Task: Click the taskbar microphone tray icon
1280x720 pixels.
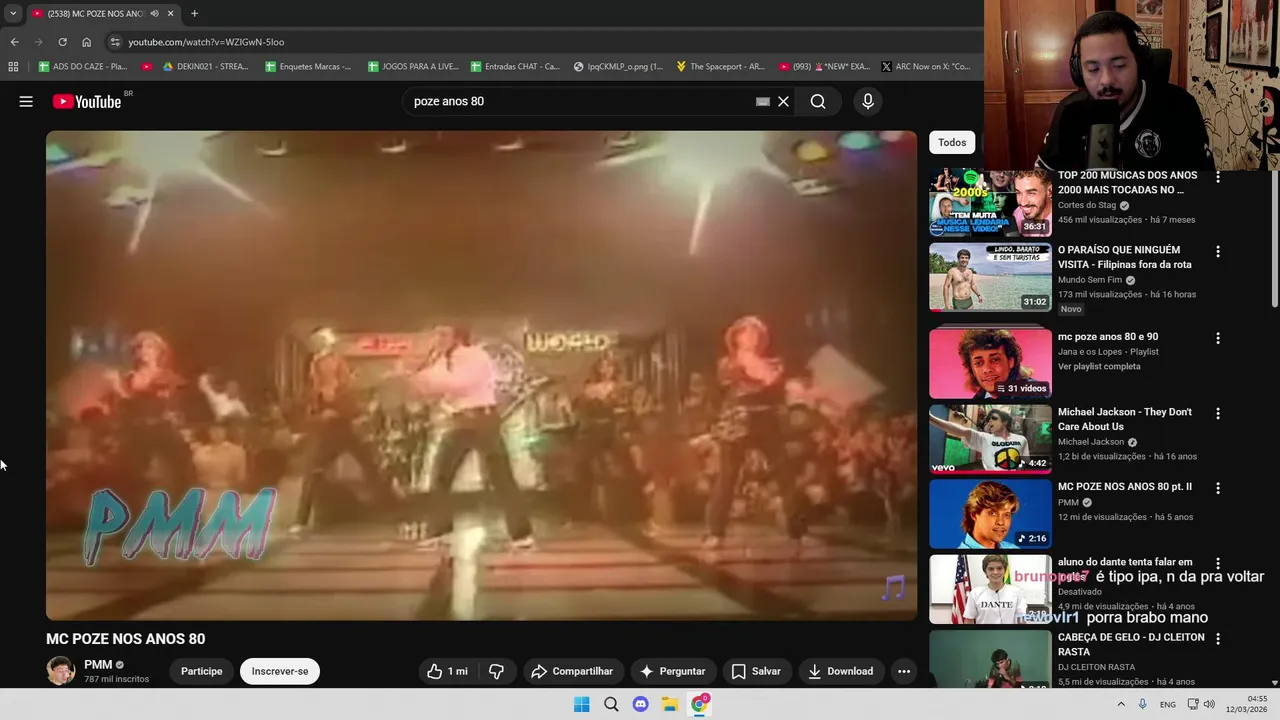Action: click(1142, 704)
